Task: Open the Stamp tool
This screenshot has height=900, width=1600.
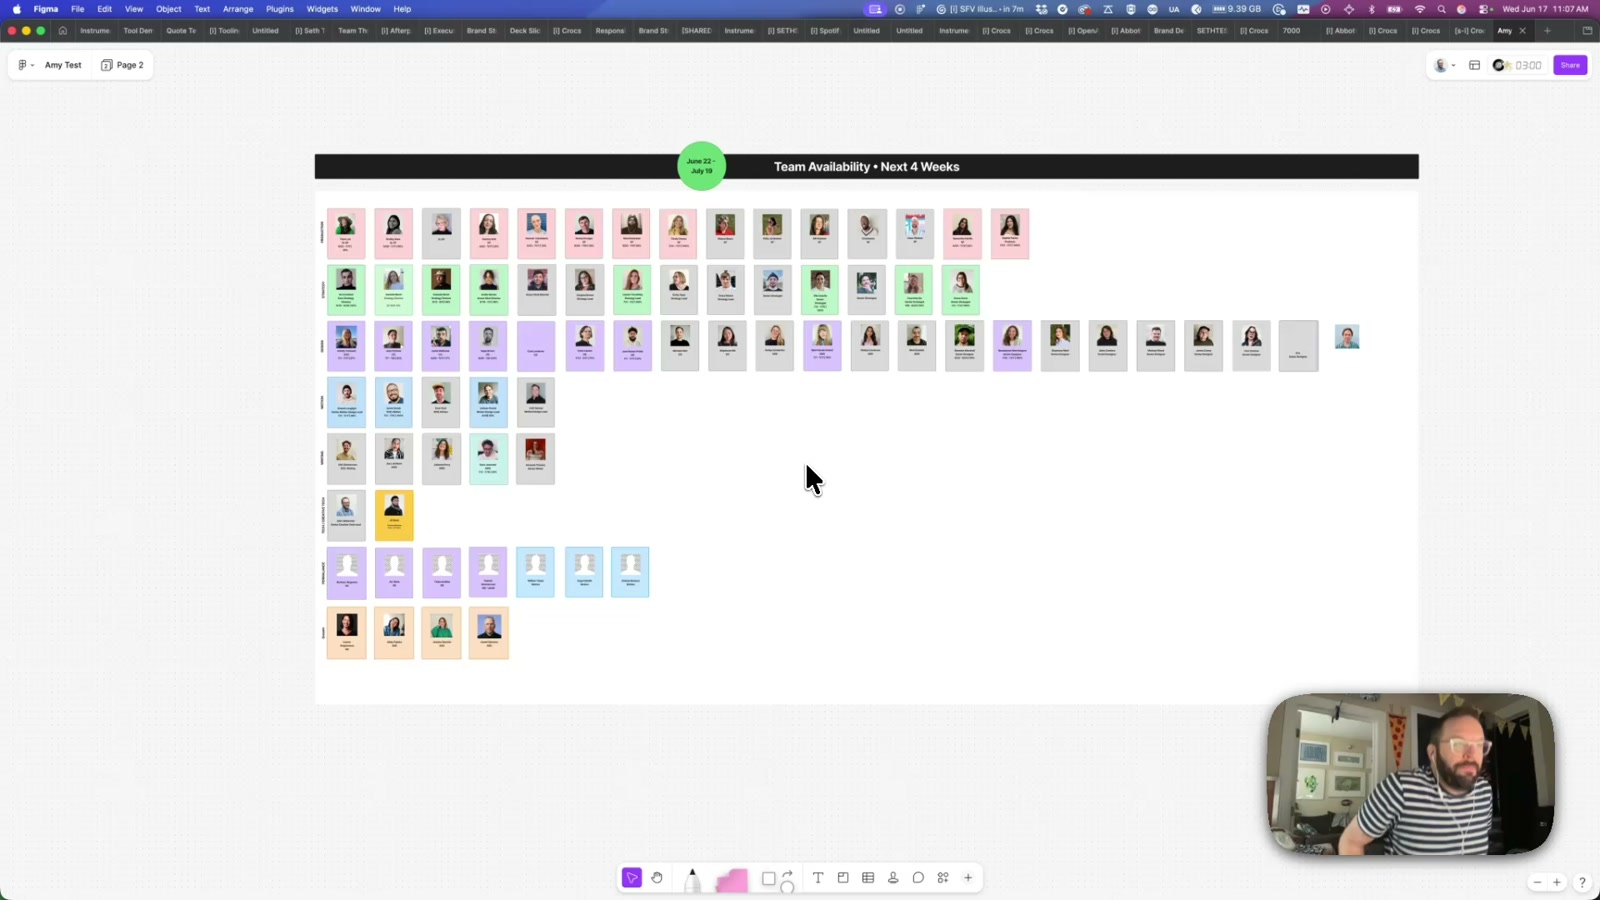Action: coord(893,878)
